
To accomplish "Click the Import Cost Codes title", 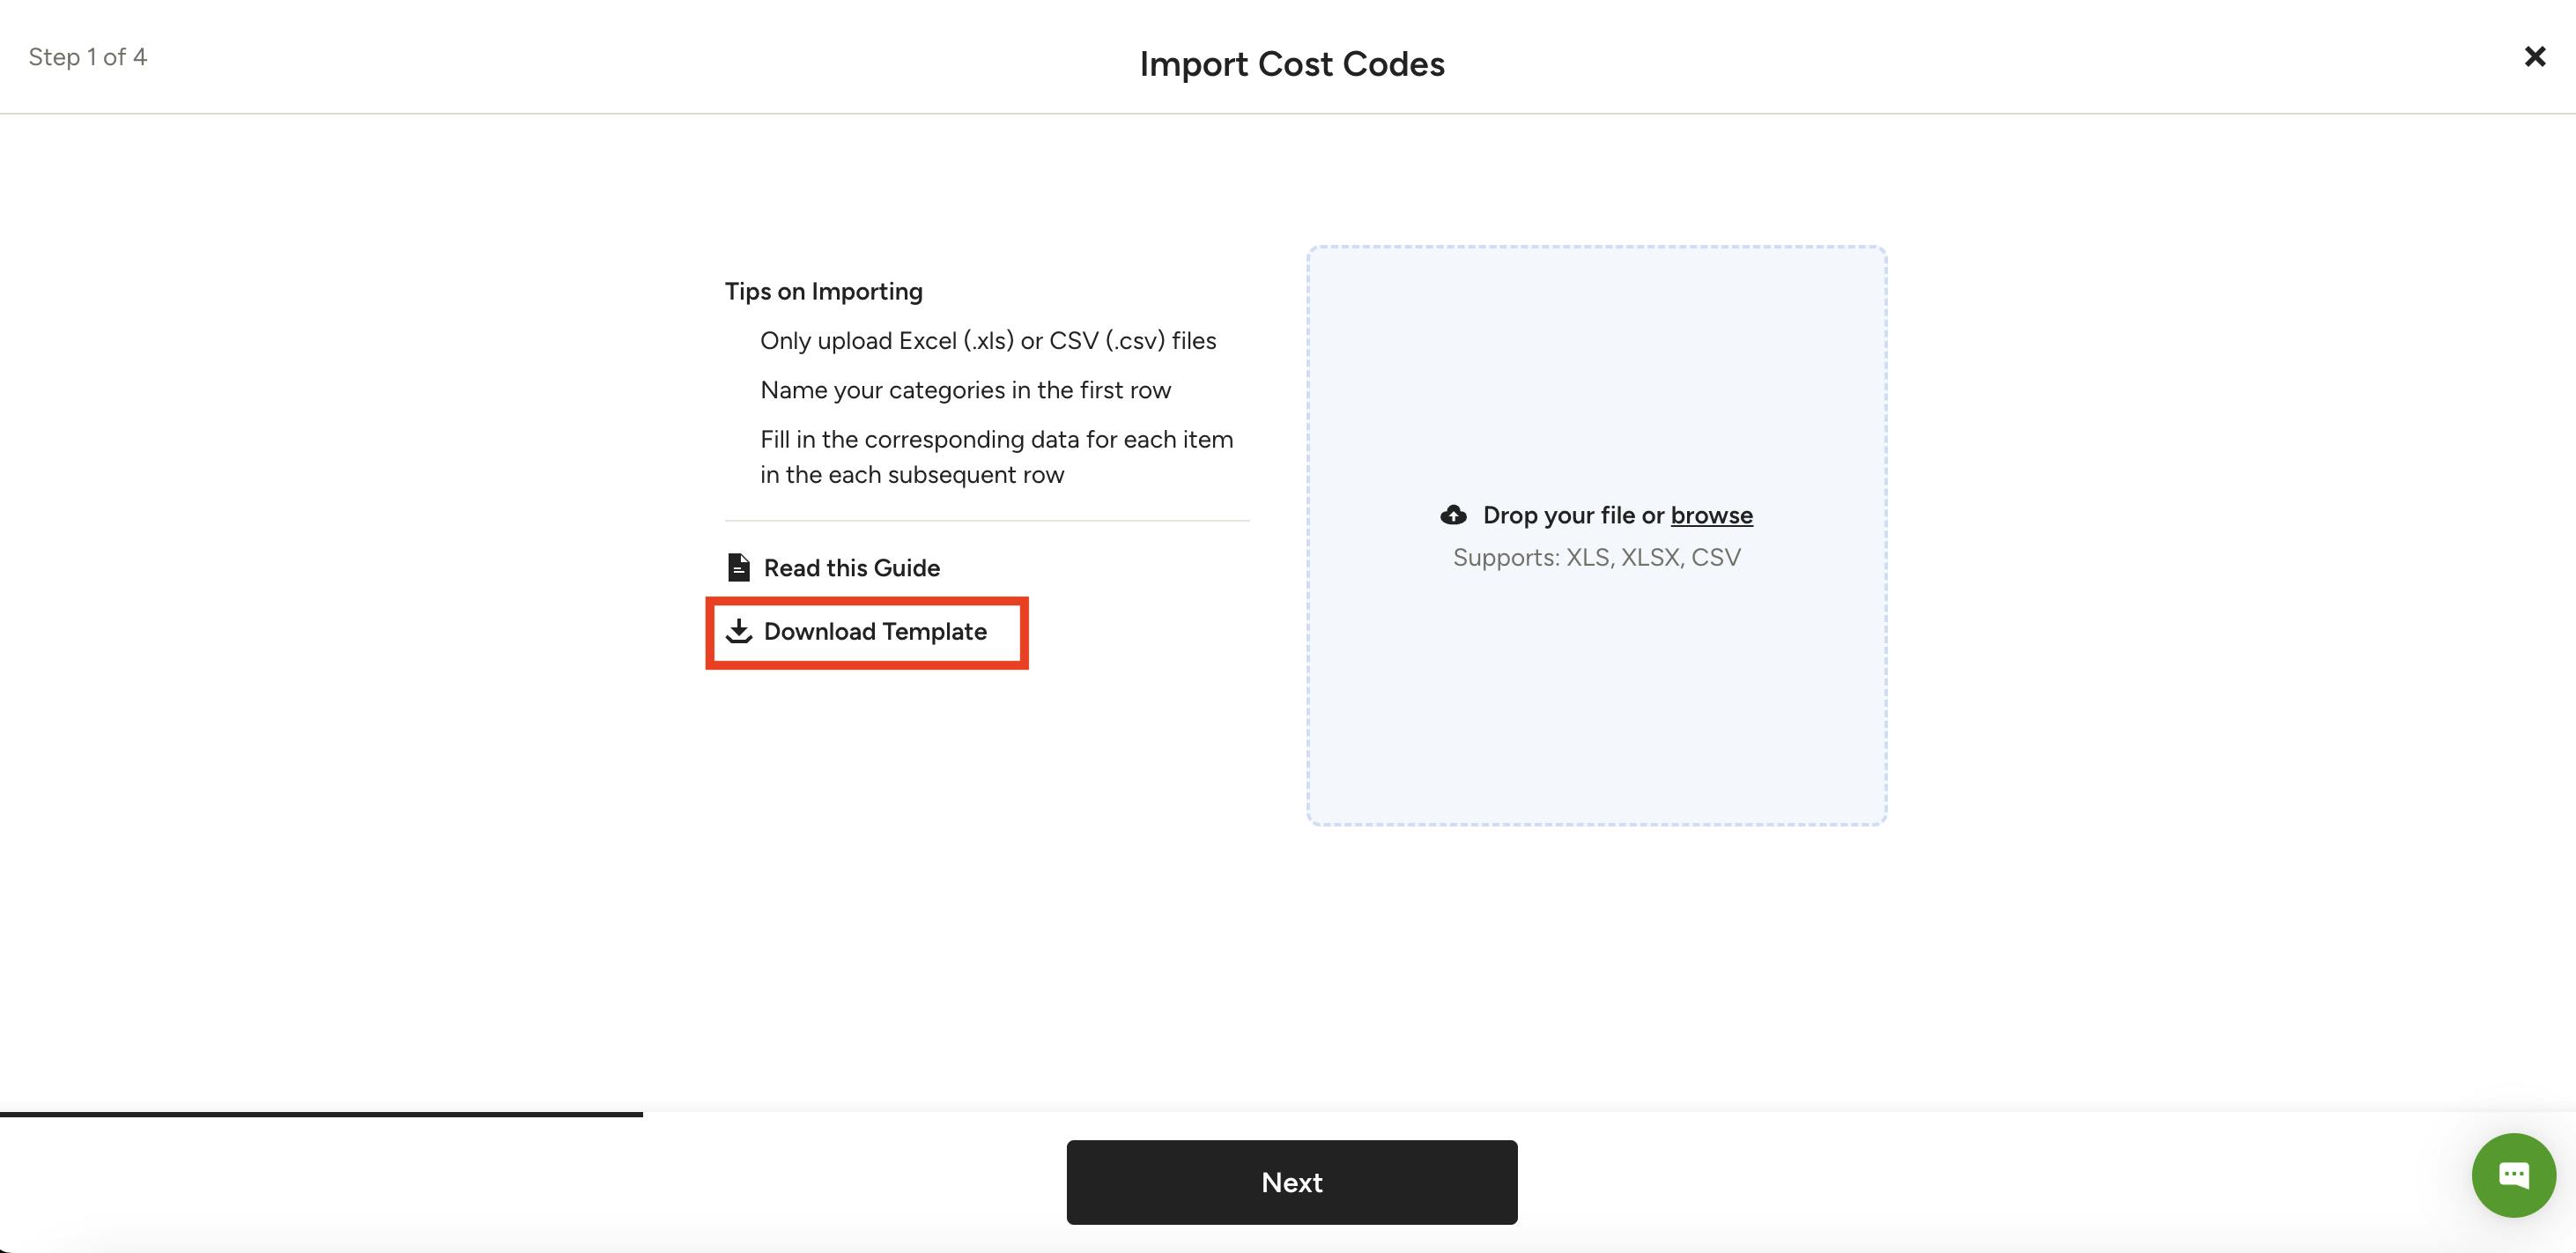I will (x=1291, y=63).
